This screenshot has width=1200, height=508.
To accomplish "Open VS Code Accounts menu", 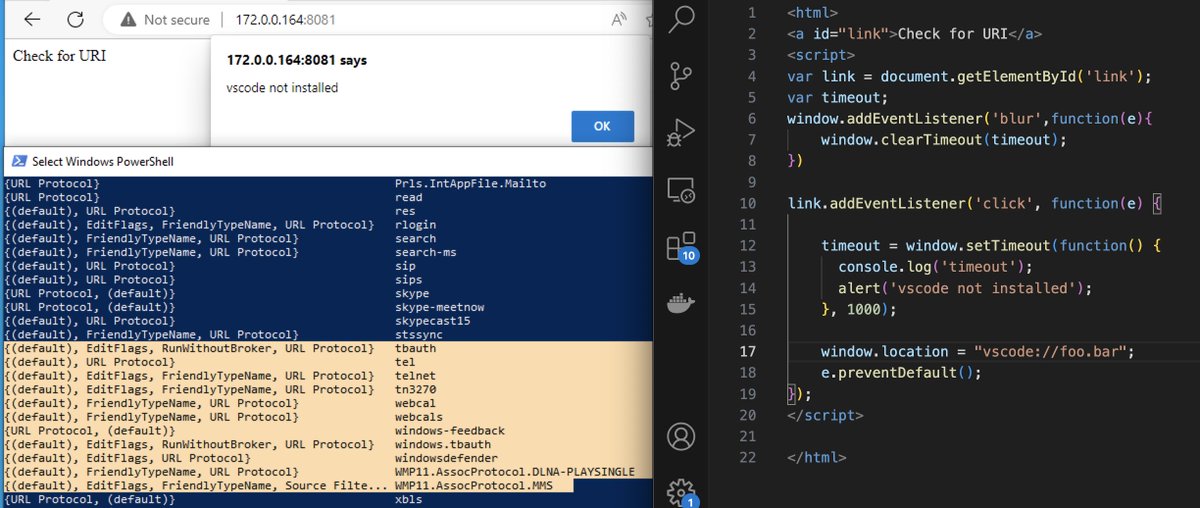I will tap(681, 436).
